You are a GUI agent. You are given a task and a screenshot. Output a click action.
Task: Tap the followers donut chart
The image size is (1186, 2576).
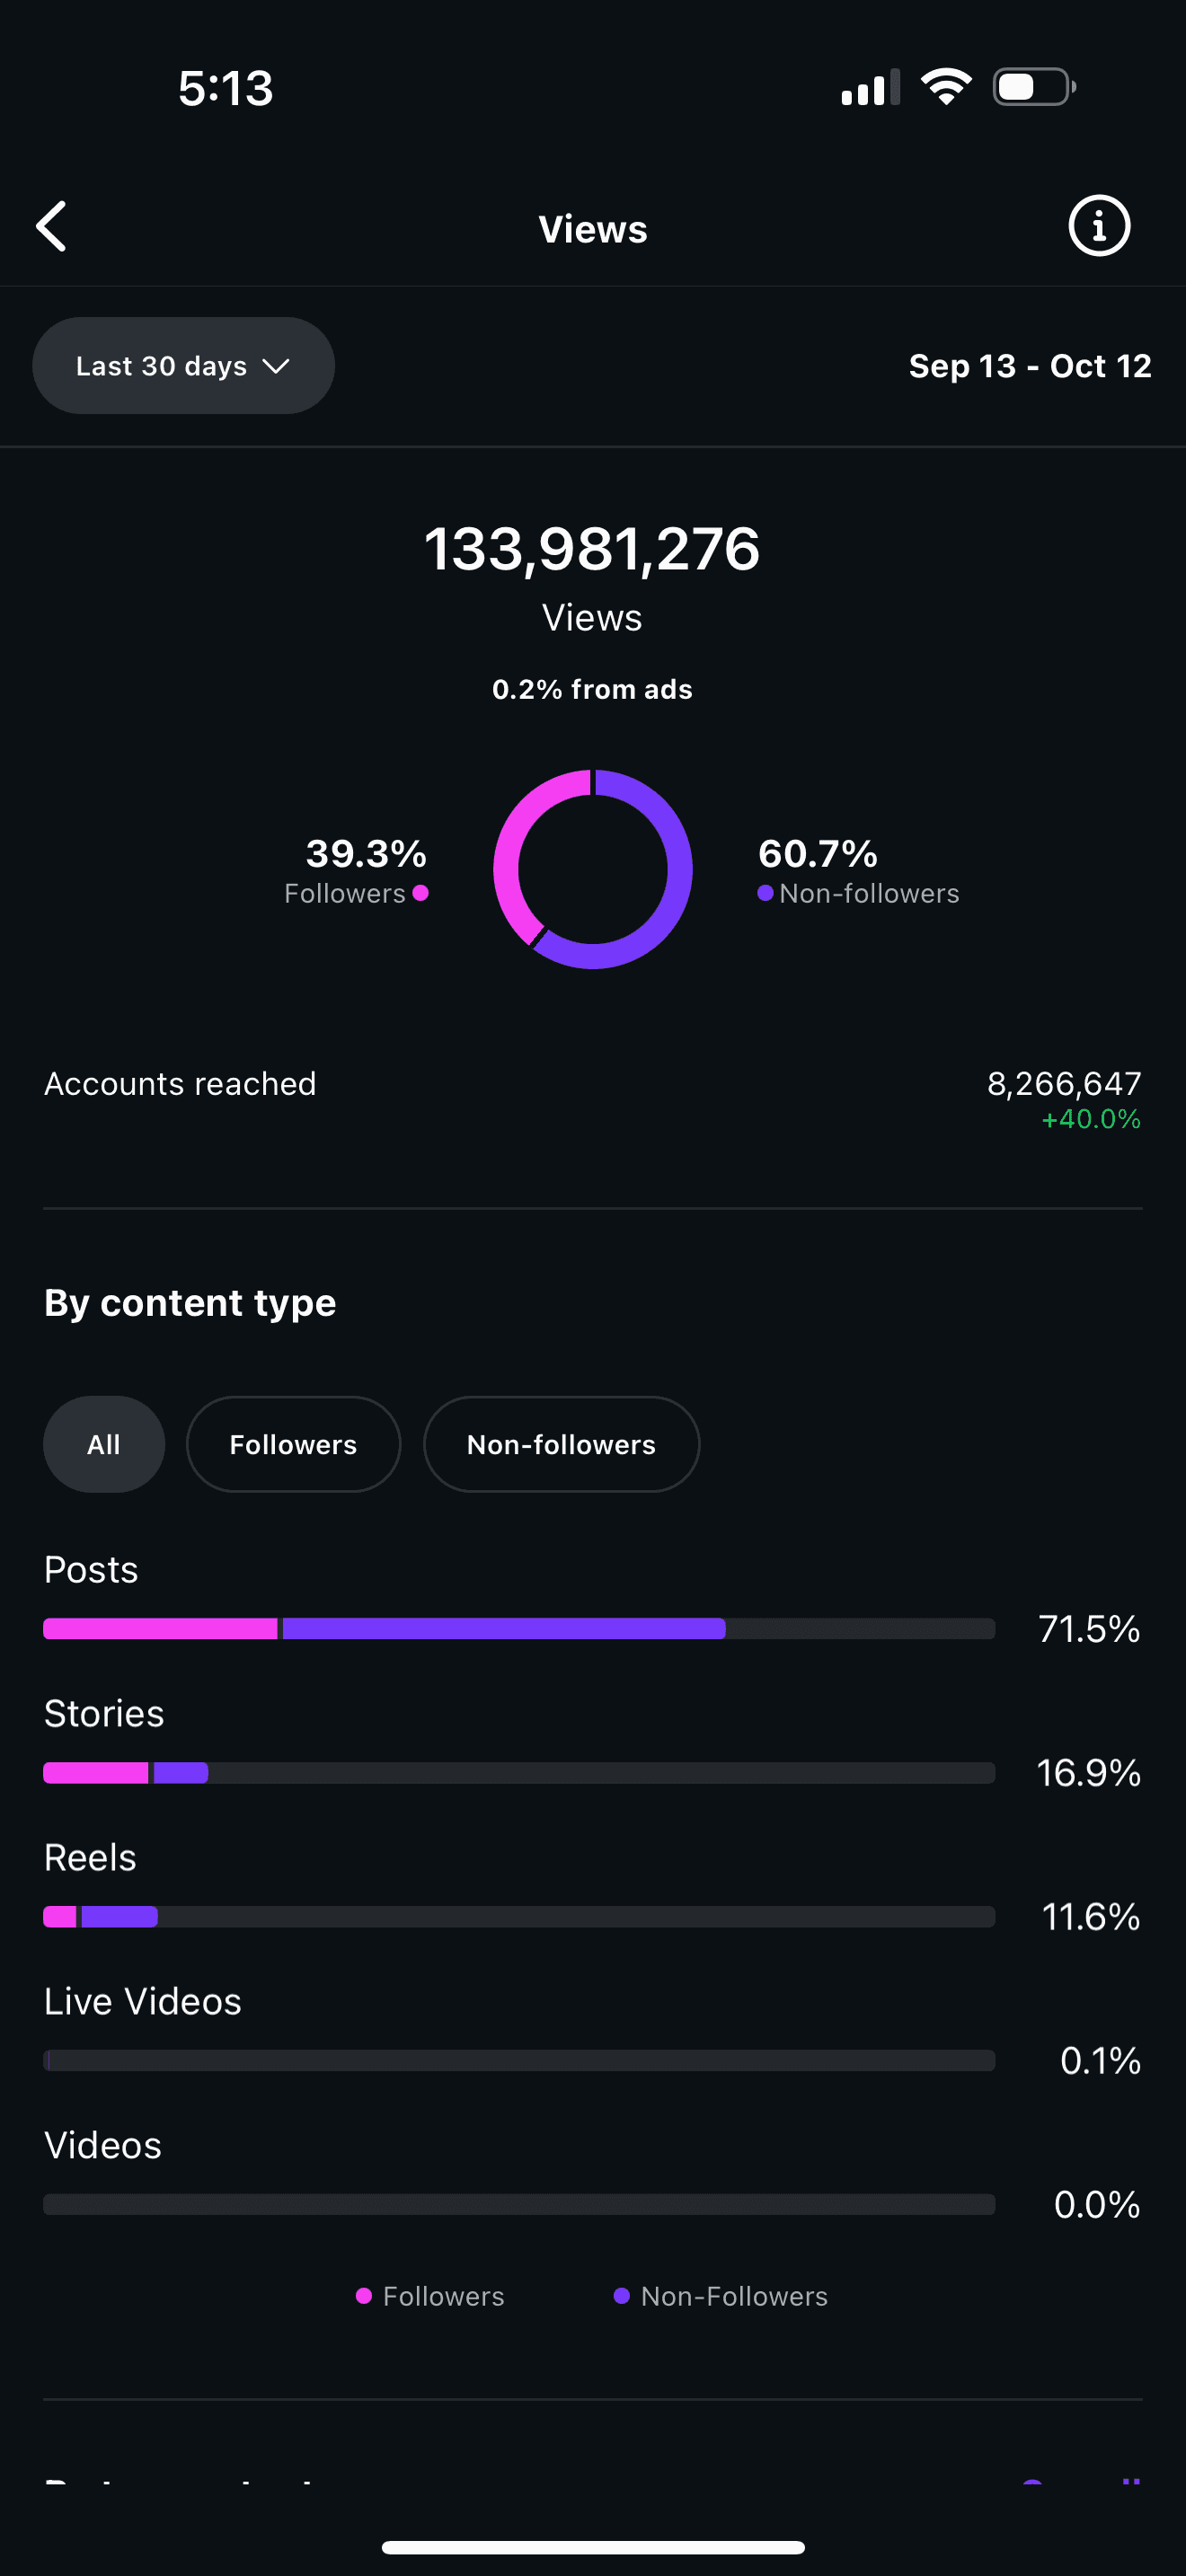pos(593,869)
